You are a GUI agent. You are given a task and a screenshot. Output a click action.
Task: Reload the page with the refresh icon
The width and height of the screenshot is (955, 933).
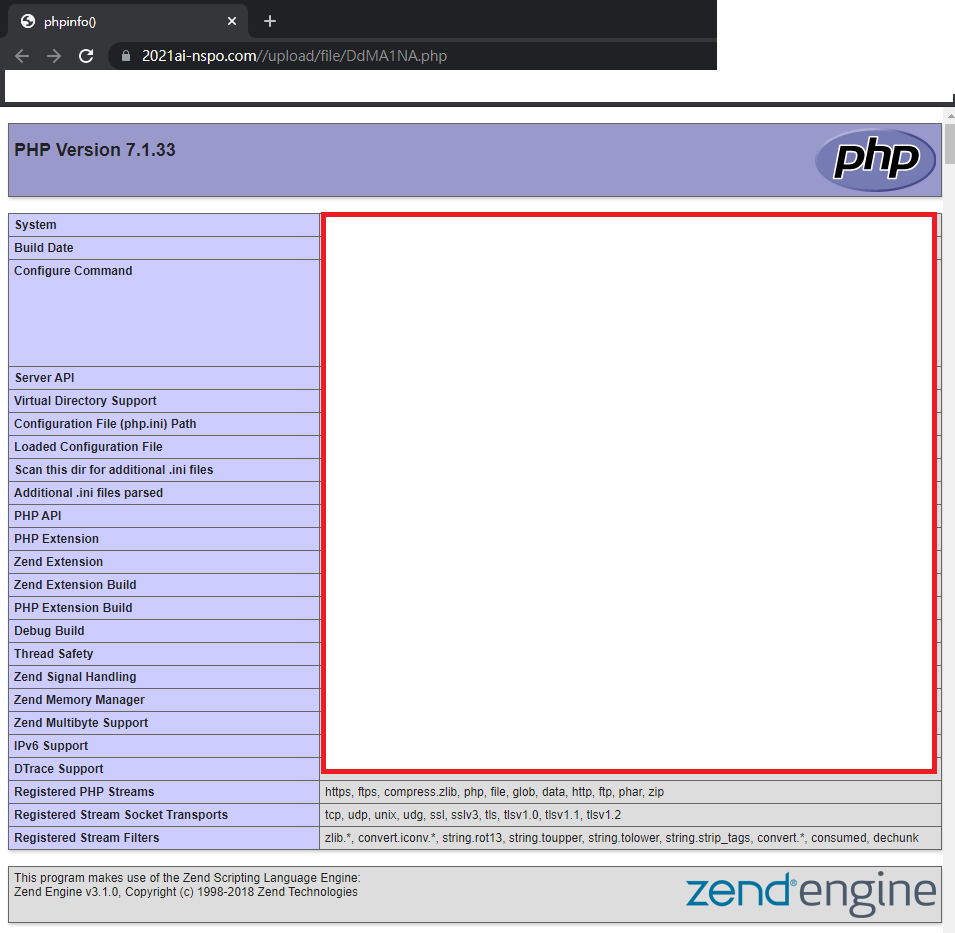[x=86, y=56]
